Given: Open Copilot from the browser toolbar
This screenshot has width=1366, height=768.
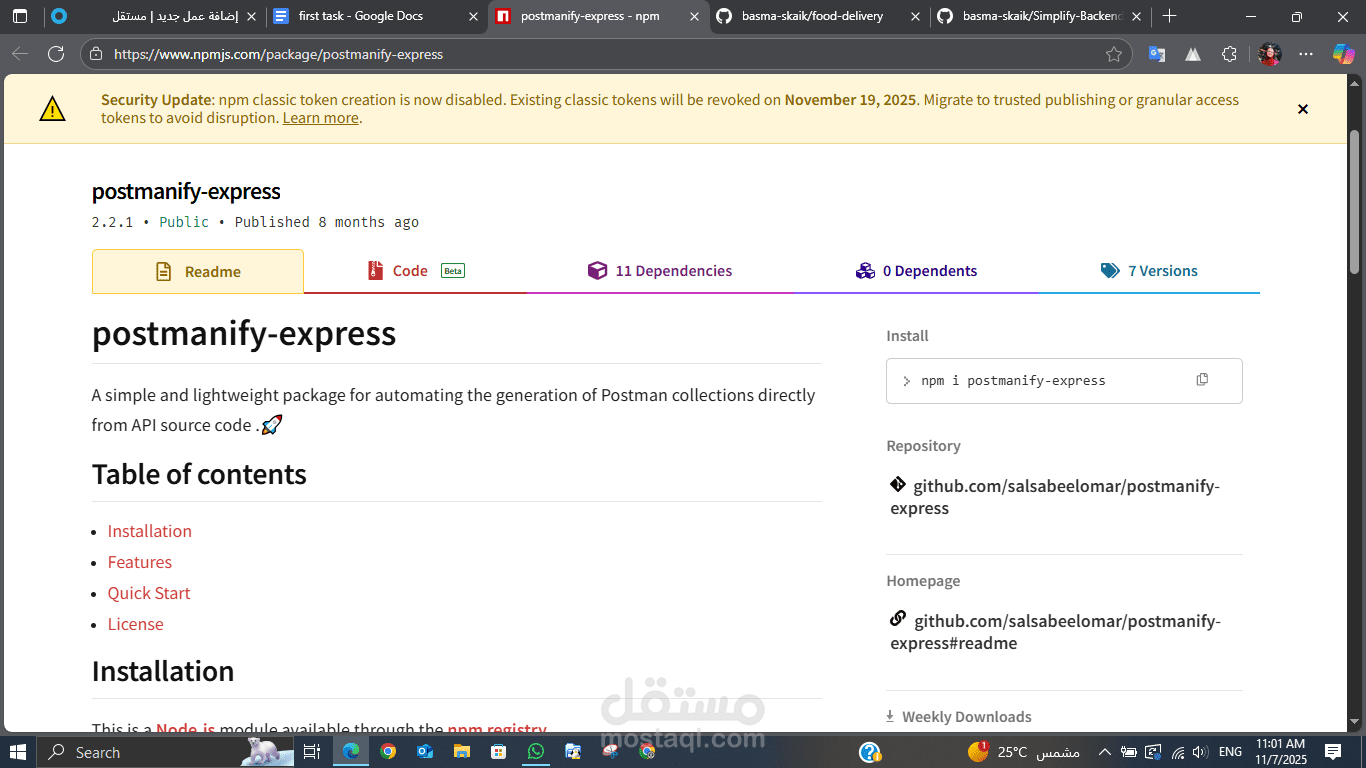Looking at the screenshot, I should (x=1341, y=54).
